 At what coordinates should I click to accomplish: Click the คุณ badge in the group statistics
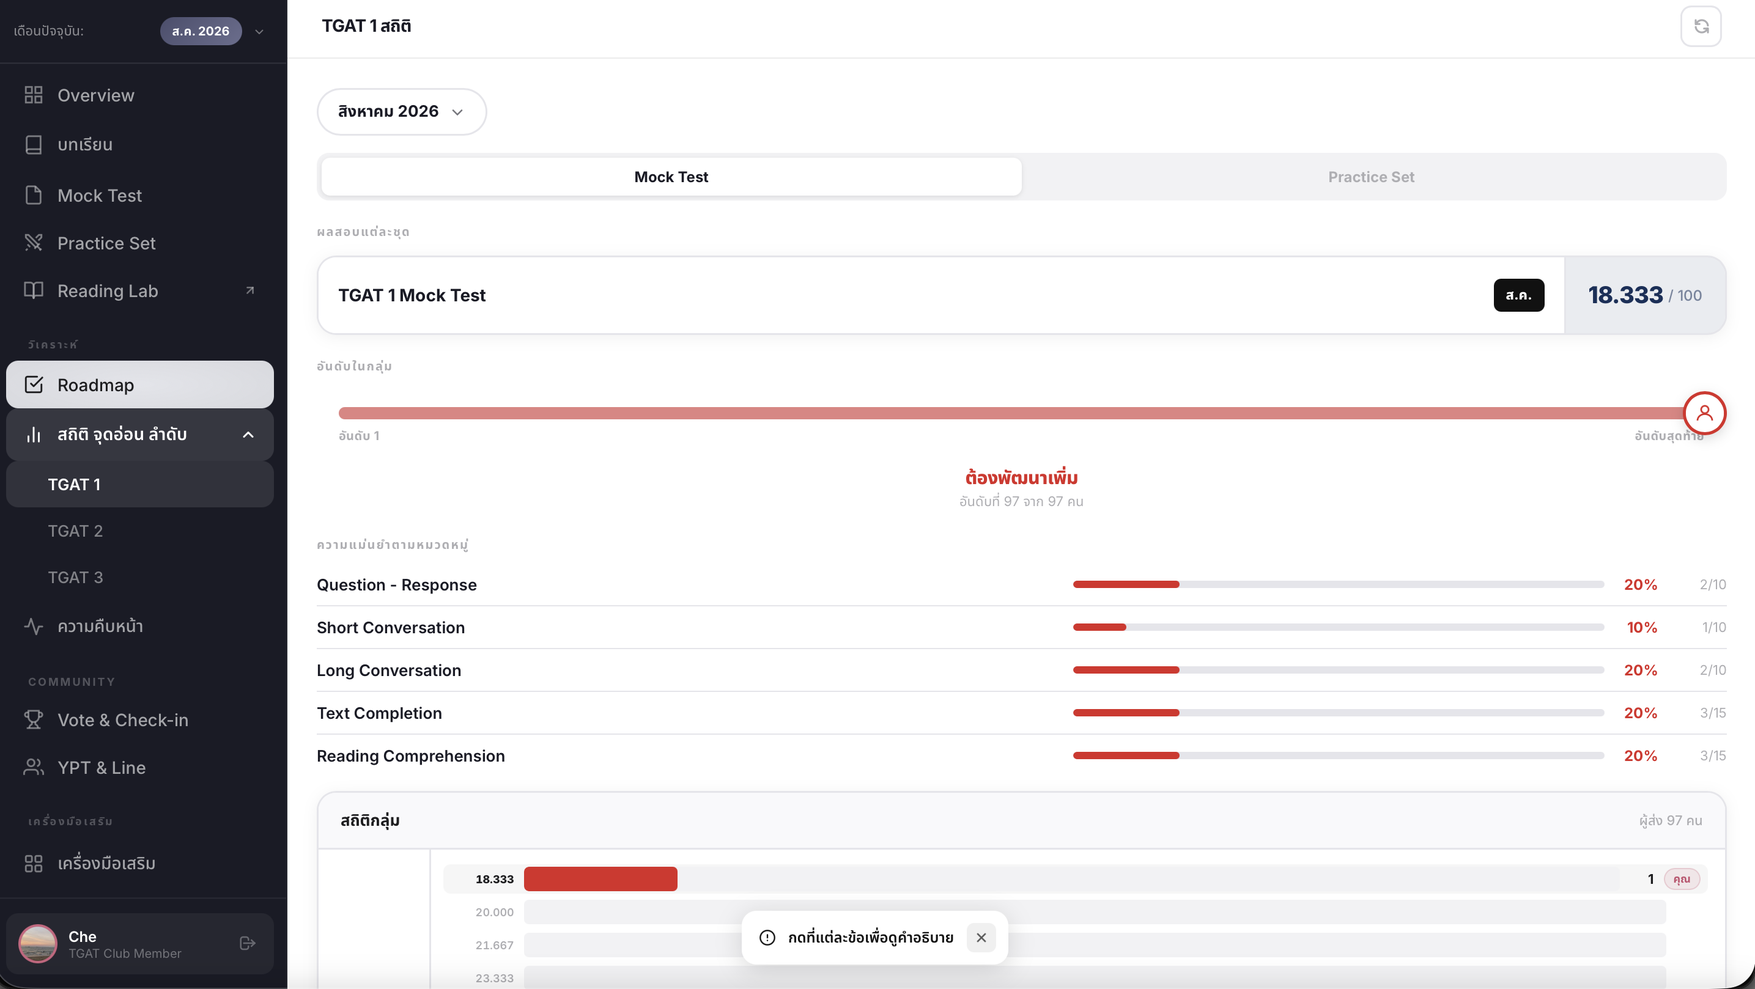coord(1682,879)
